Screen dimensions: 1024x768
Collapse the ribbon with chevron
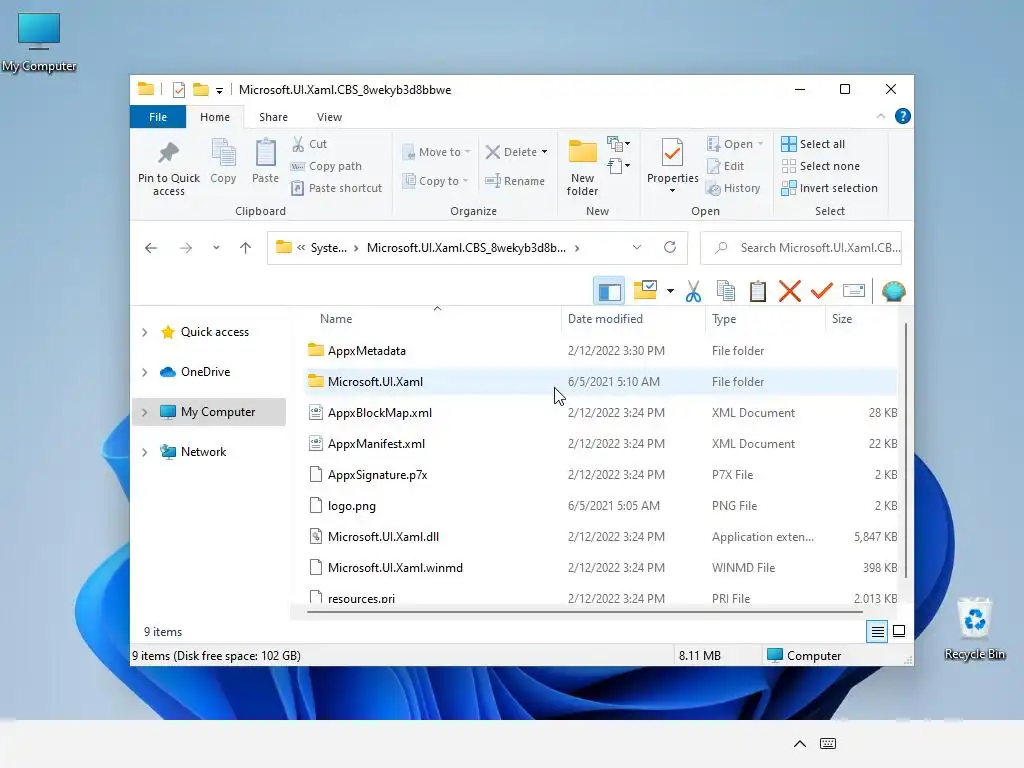[880, 116]
